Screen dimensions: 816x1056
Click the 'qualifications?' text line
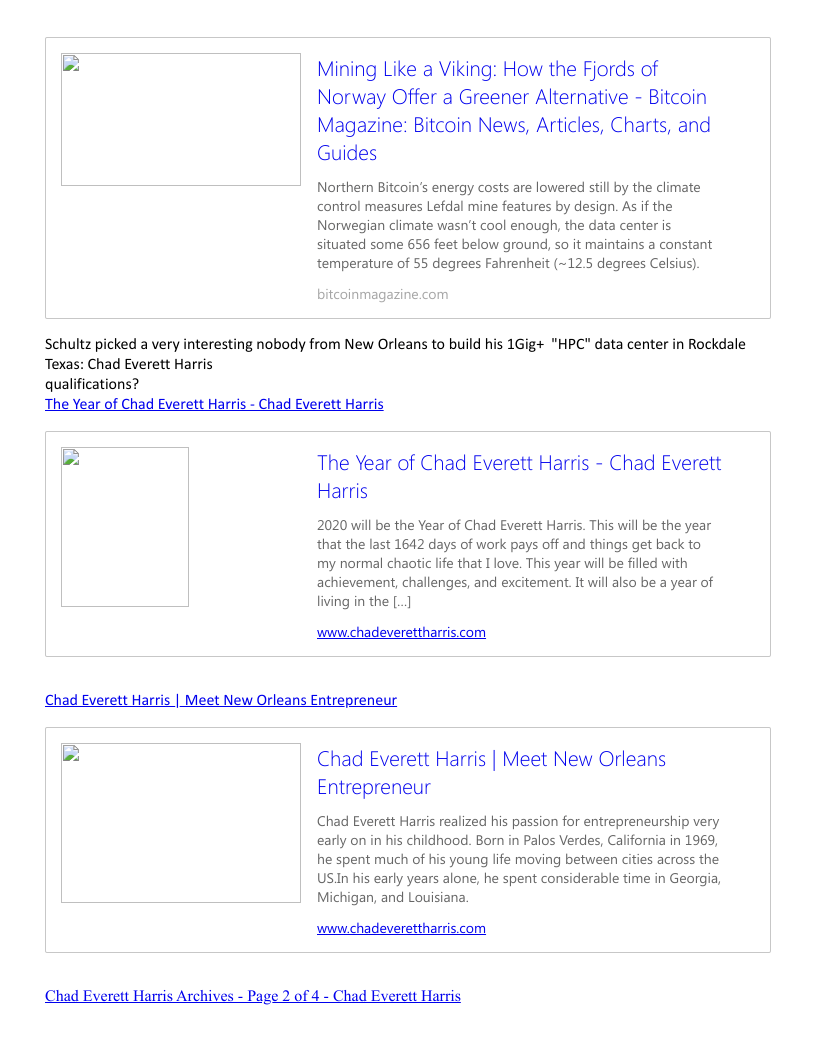[x=92, y=384]
